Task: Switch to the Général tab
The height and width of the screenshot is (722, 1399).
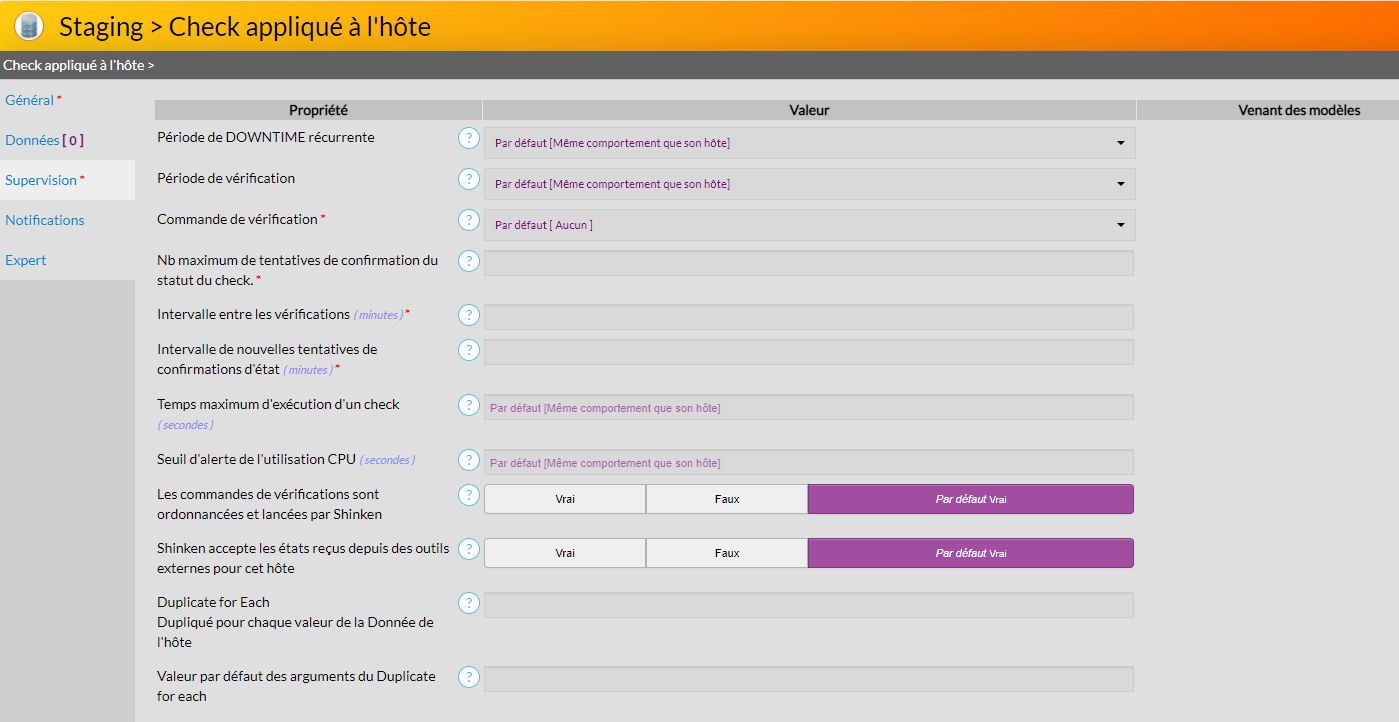Action: coord(30,100)
